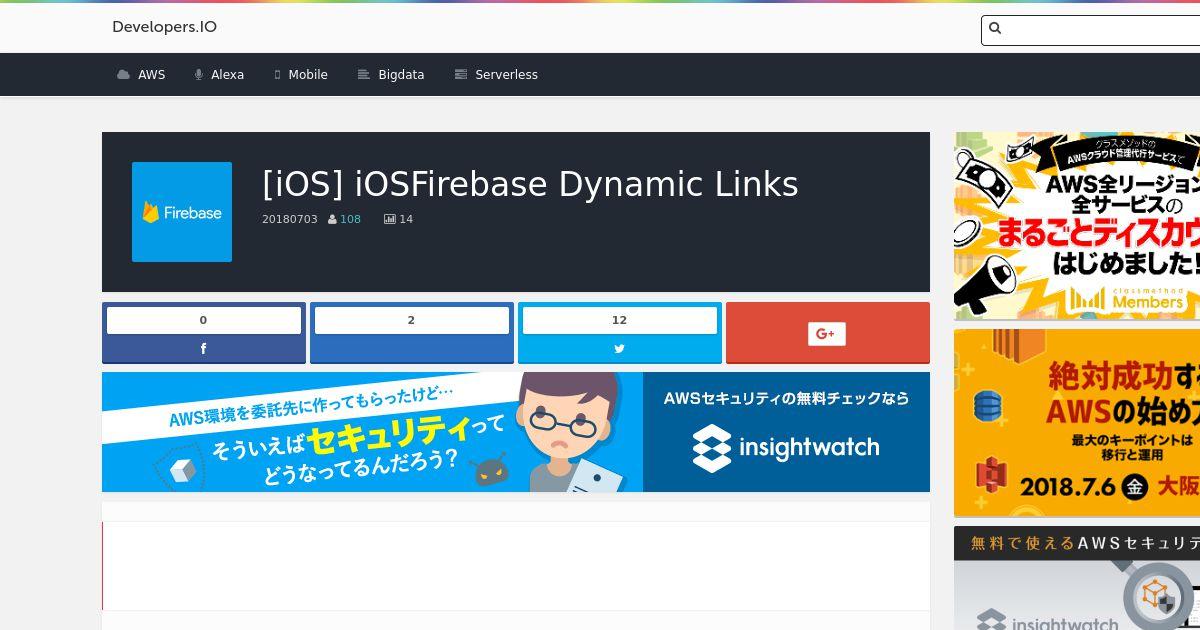Click the AWS cloud icon
1200x630 pixels.
[x=123, y=75]
